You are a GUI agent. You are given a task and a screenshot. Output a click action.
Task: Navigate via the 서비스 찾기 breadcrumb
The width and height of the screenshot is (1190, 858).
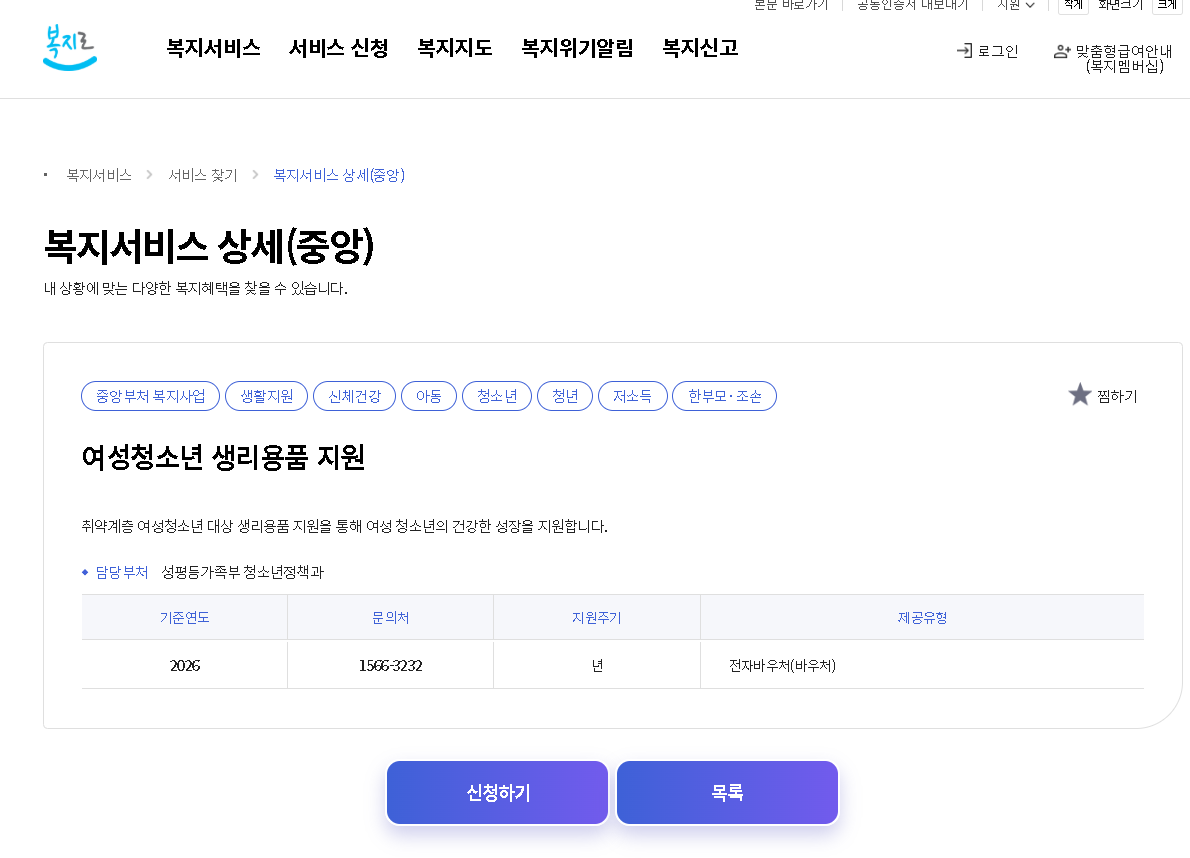point(203,174)
